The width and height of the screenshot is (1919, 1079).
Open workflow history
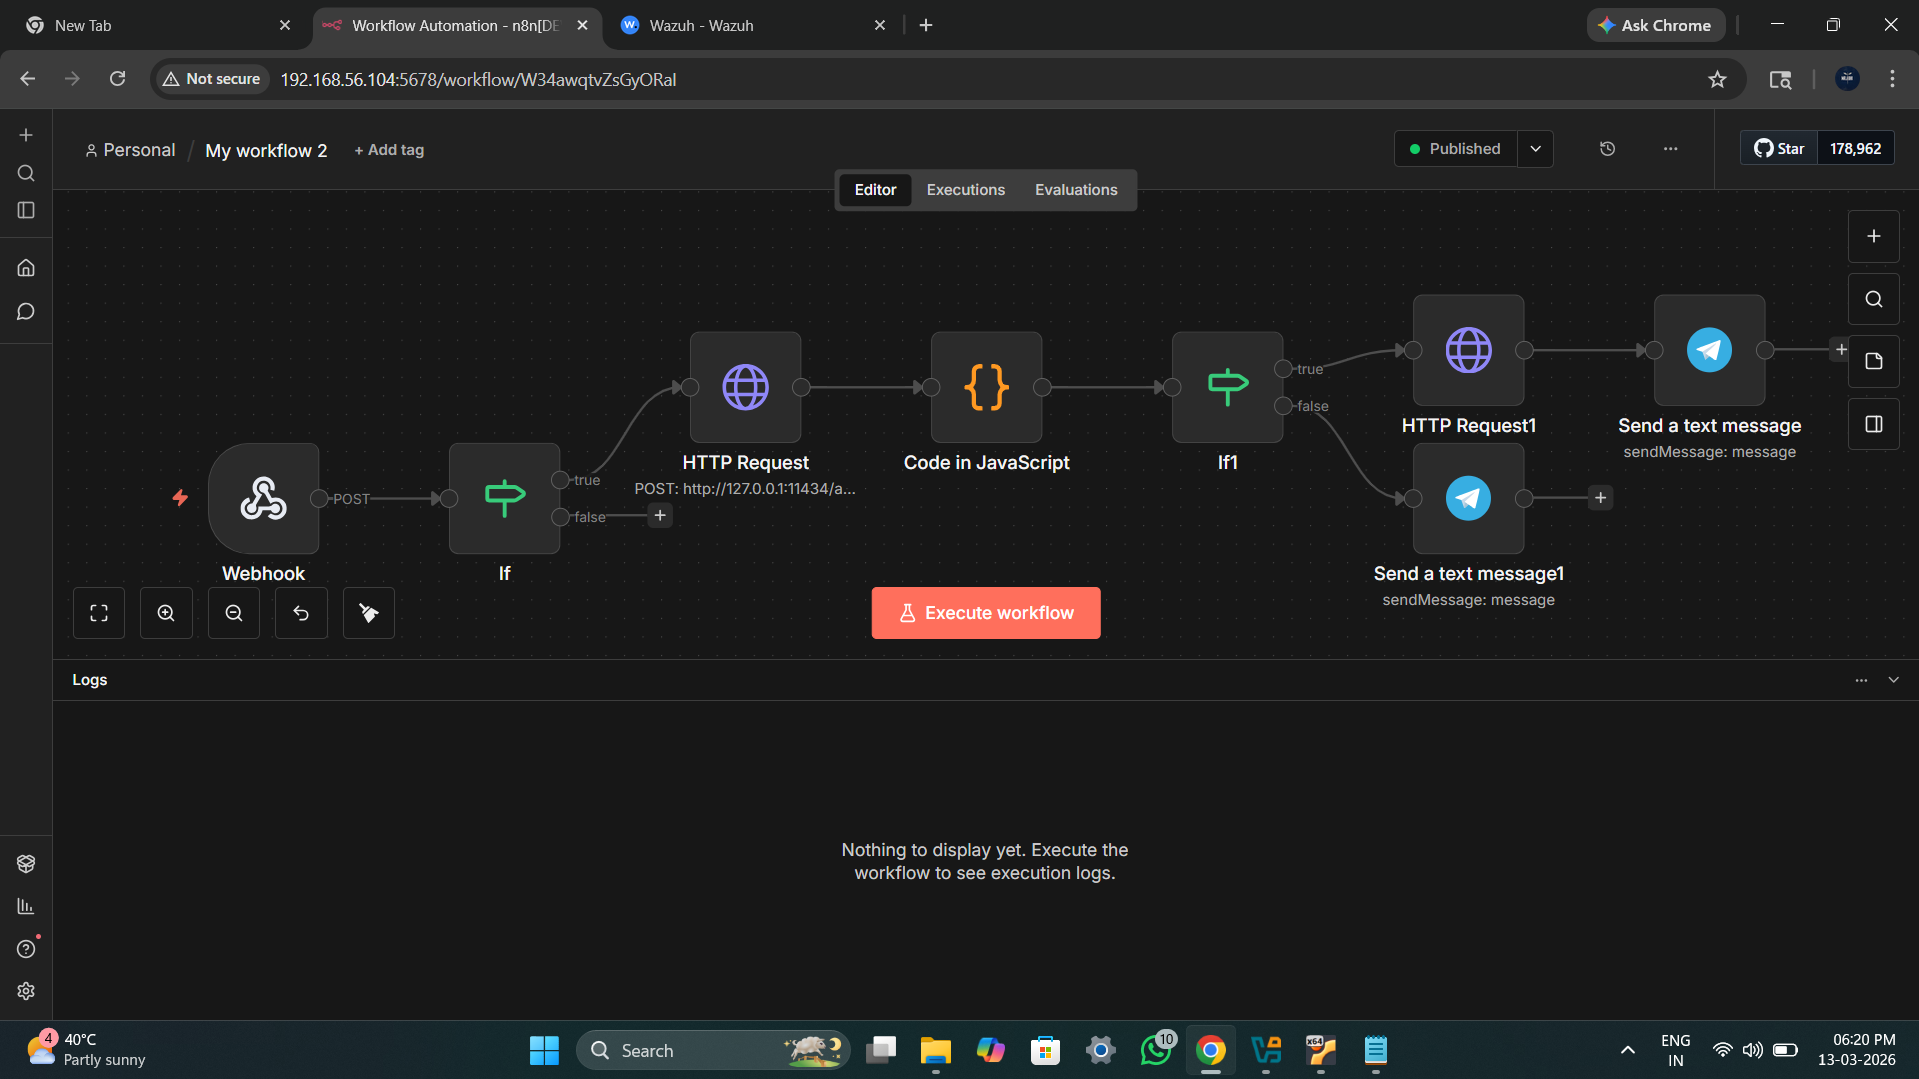click(1607, 149)
